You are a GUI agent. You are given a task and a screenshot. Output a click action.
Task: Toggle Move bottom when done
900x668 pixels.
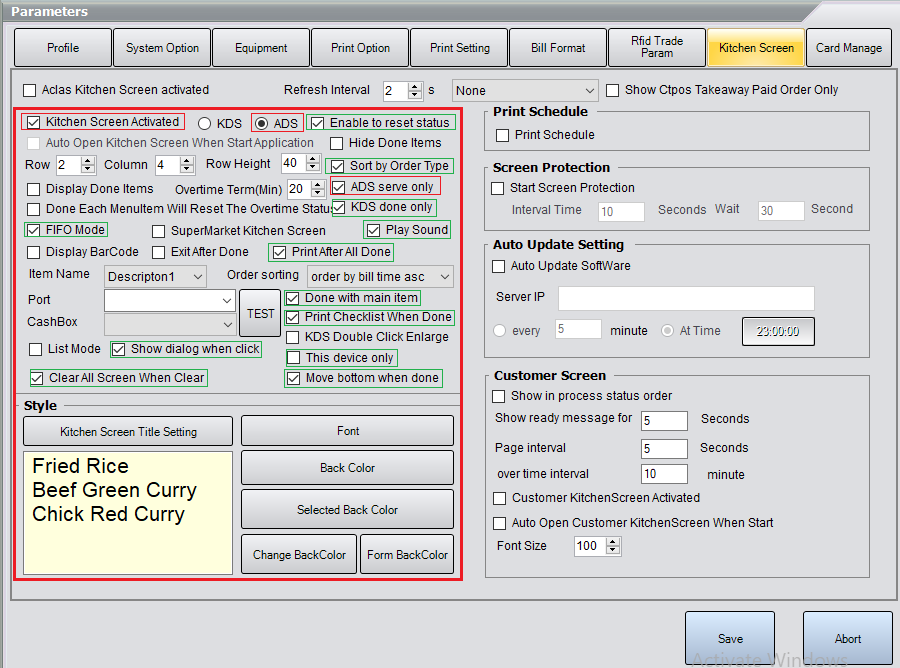coord(293,378)
